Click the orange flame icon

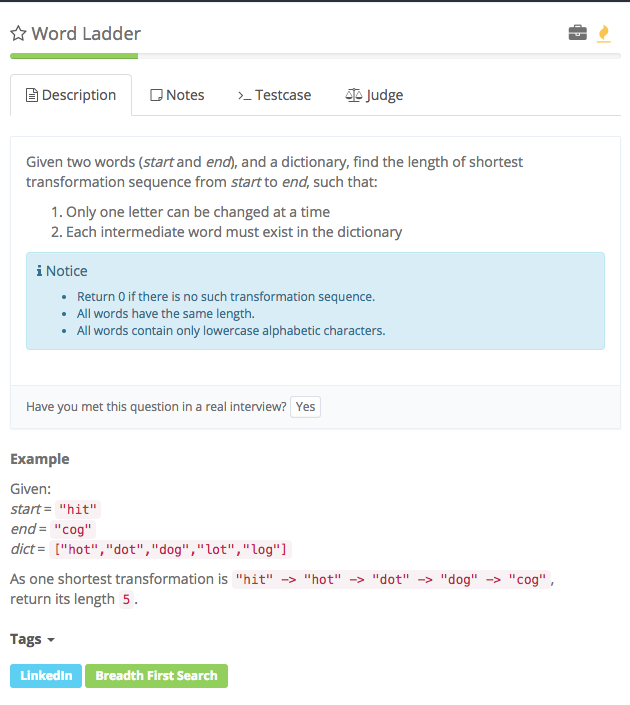click(603, 34)
